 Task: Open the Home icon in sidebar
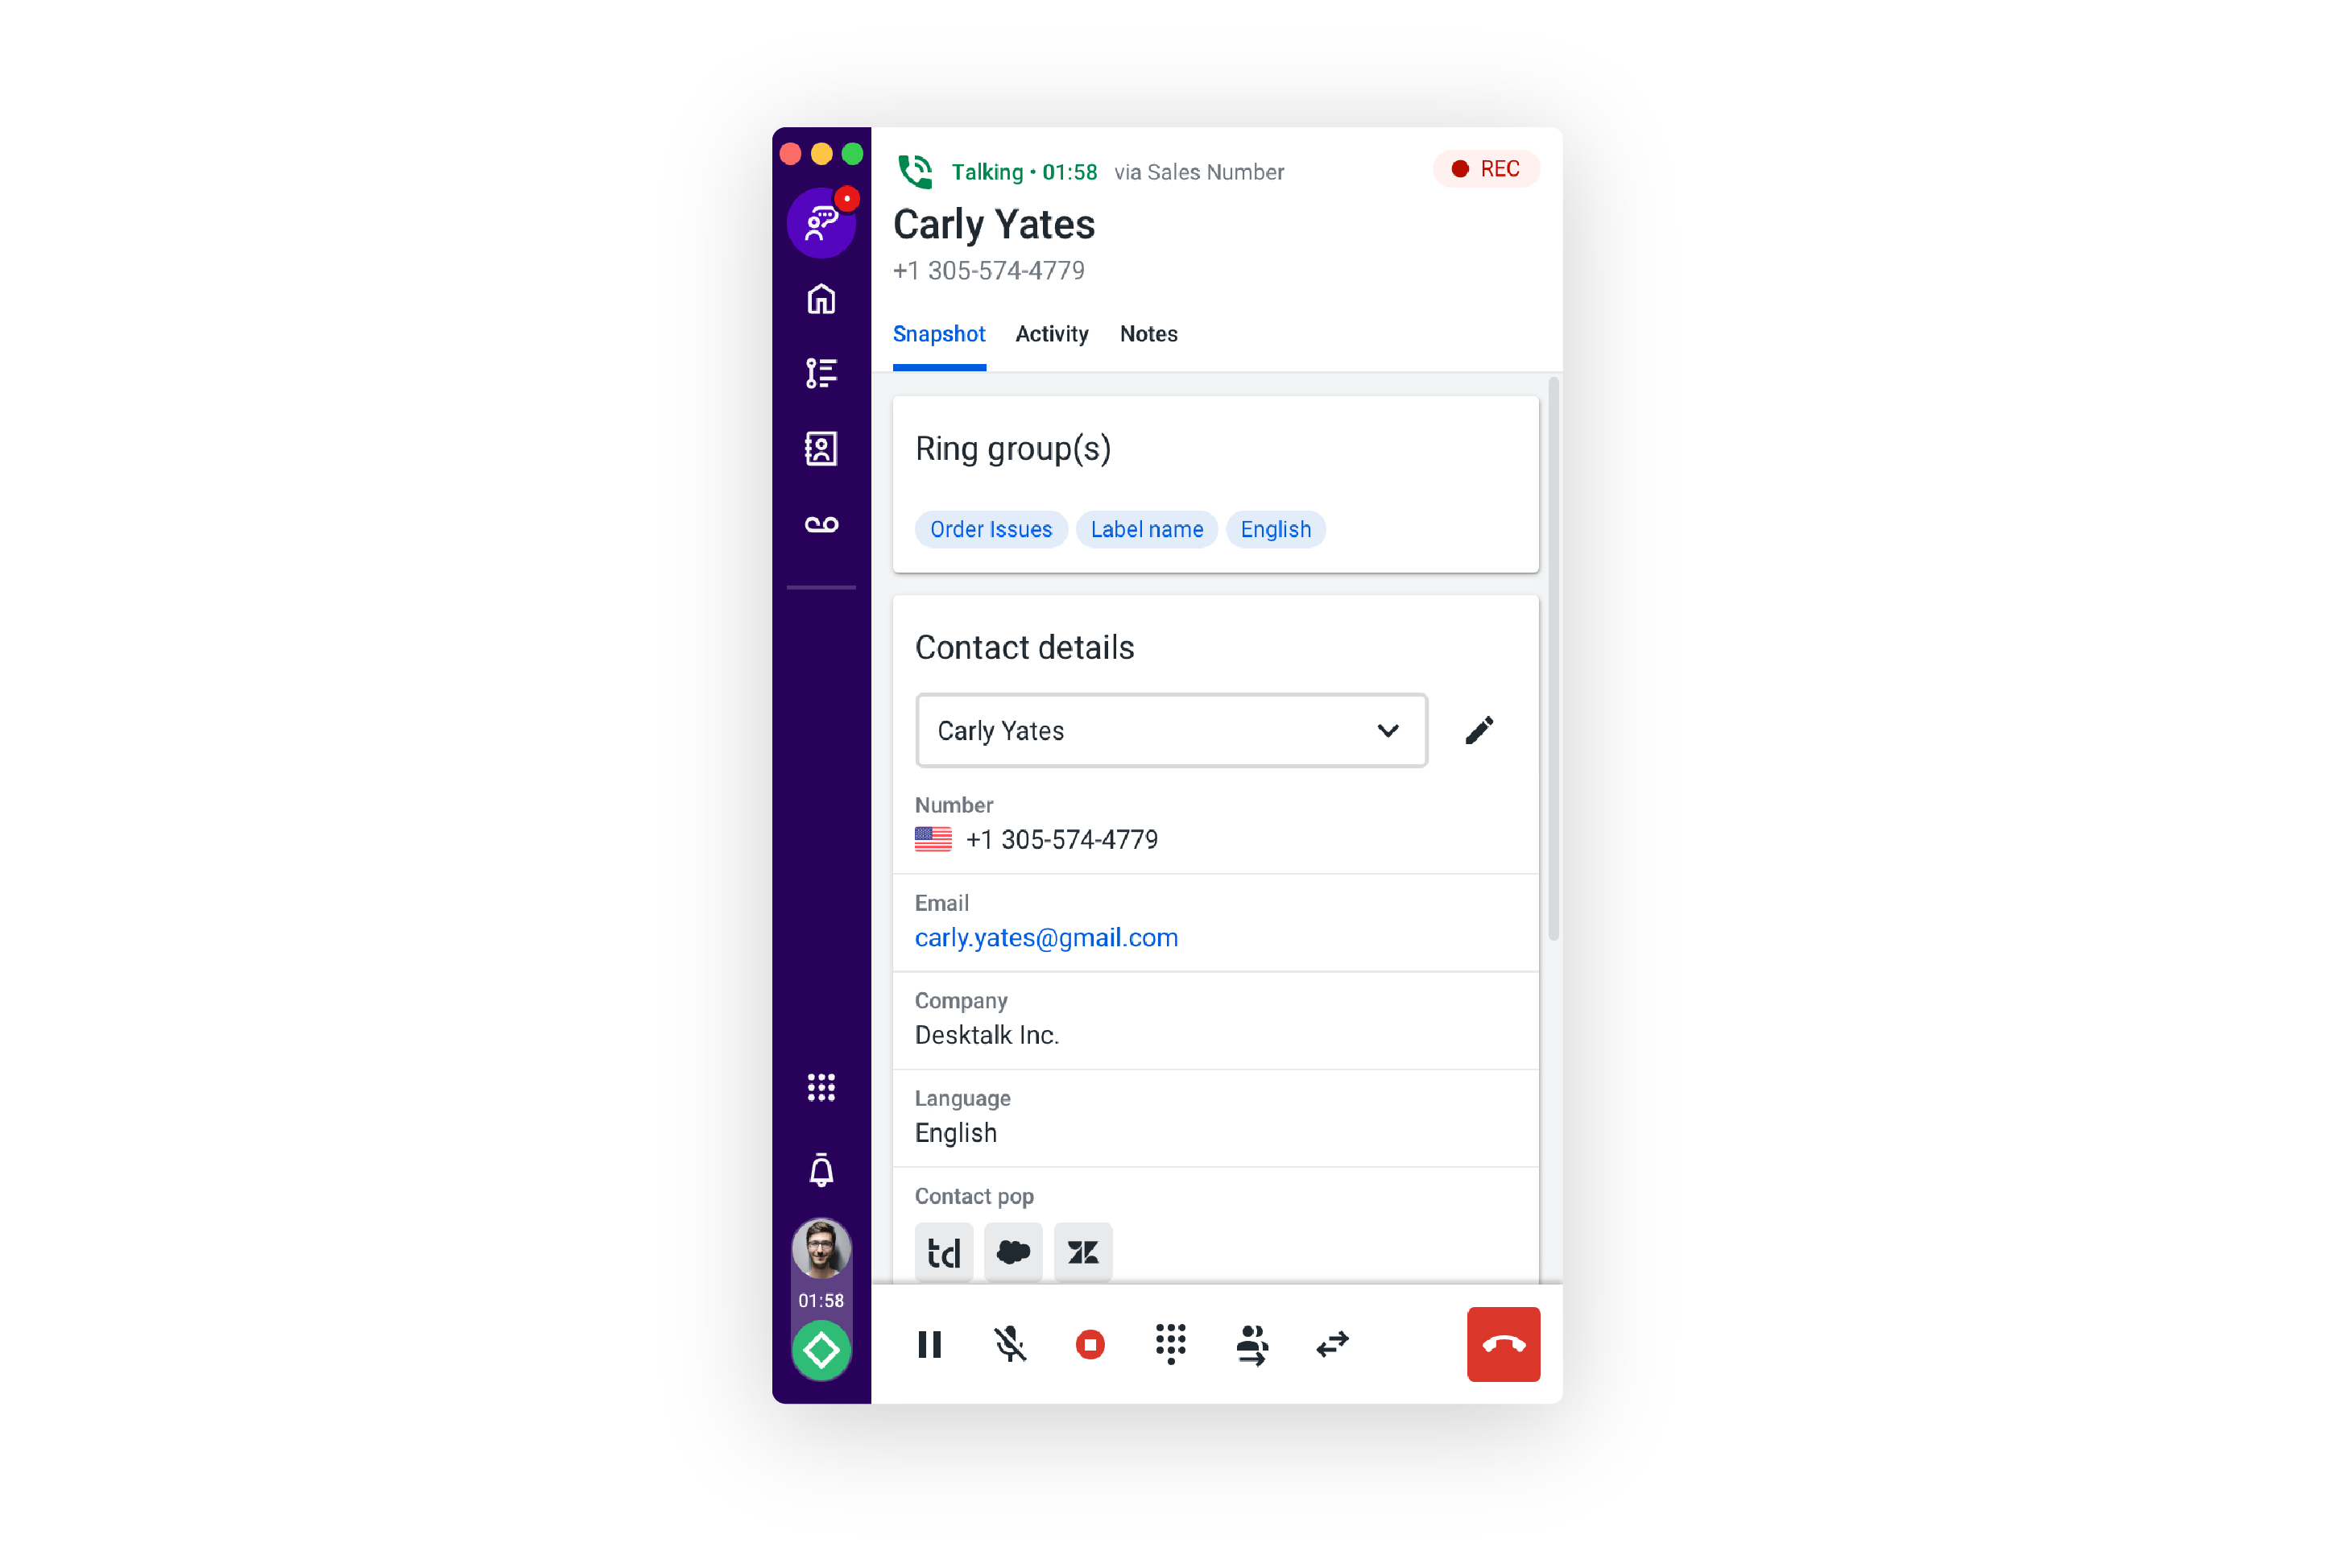[821, 299]
